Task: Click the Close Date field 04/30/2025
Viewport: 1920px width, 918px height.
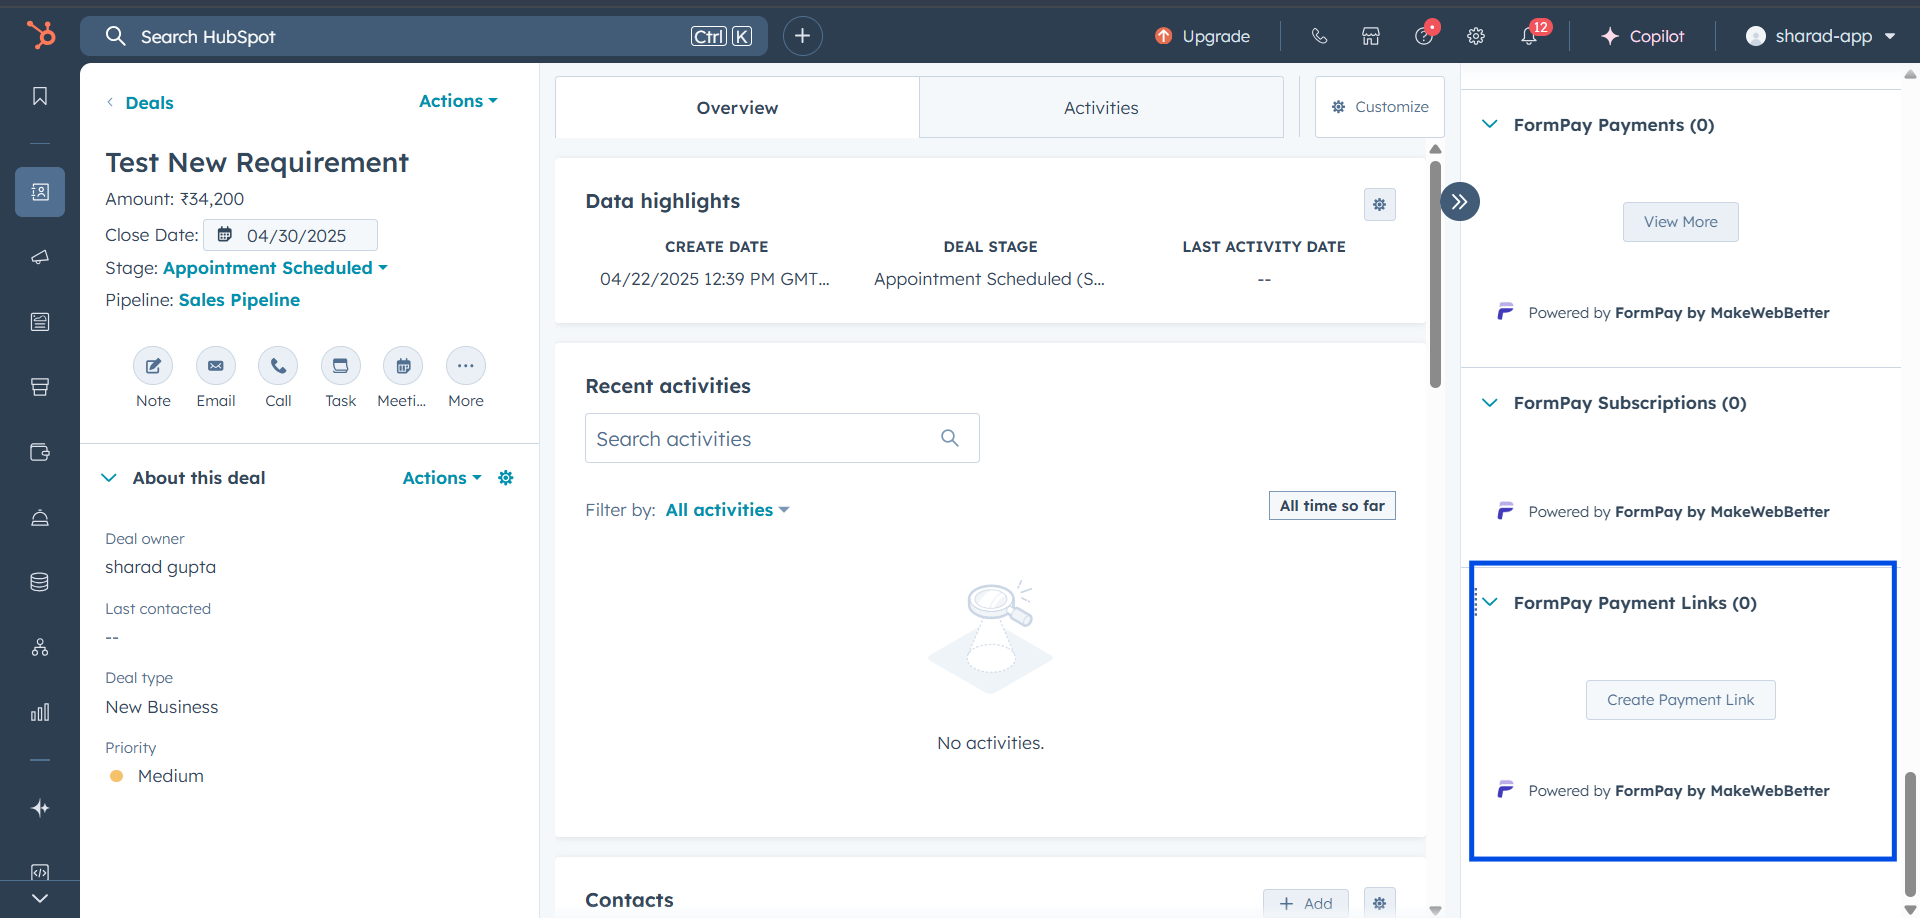Action: [291, 235]
